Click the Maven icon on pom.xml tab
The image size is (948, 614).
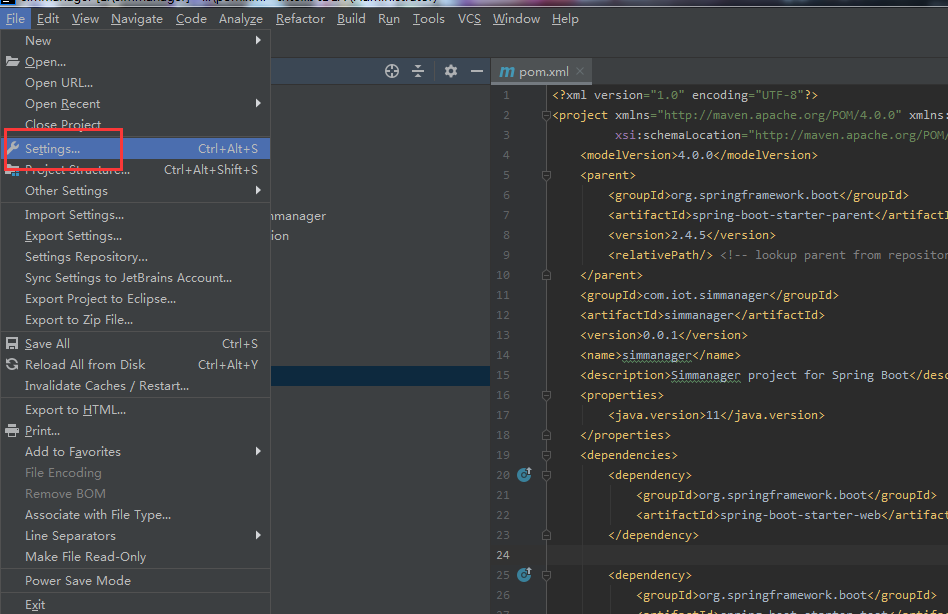507,72
